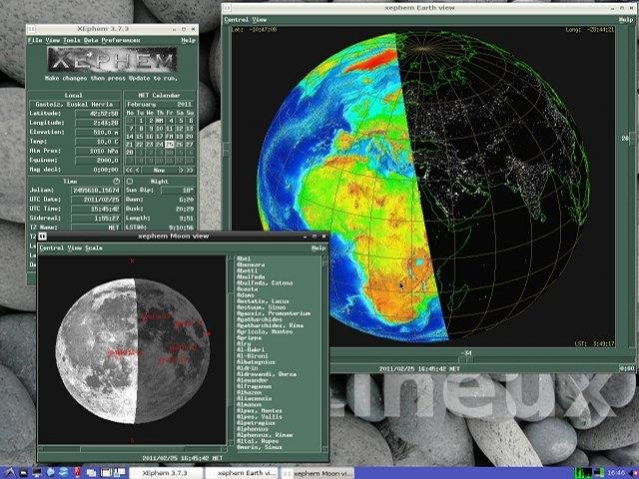Click the Moon image horizontal scrollbar
Viewport: 639px width, 479px height.
pos(130,448)
